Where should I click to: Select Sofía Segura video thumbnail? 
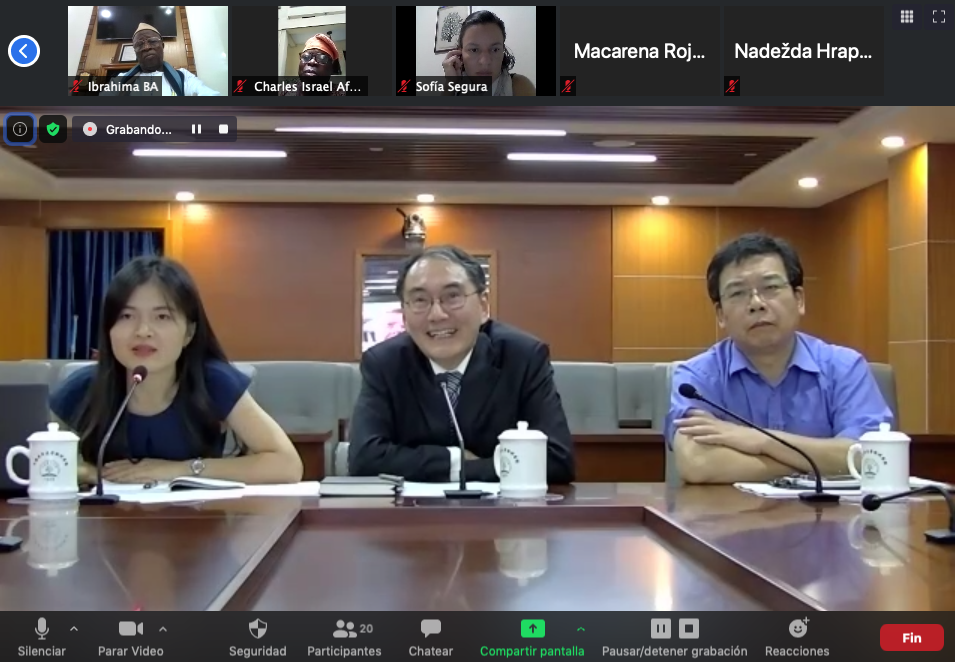point(476,51)
